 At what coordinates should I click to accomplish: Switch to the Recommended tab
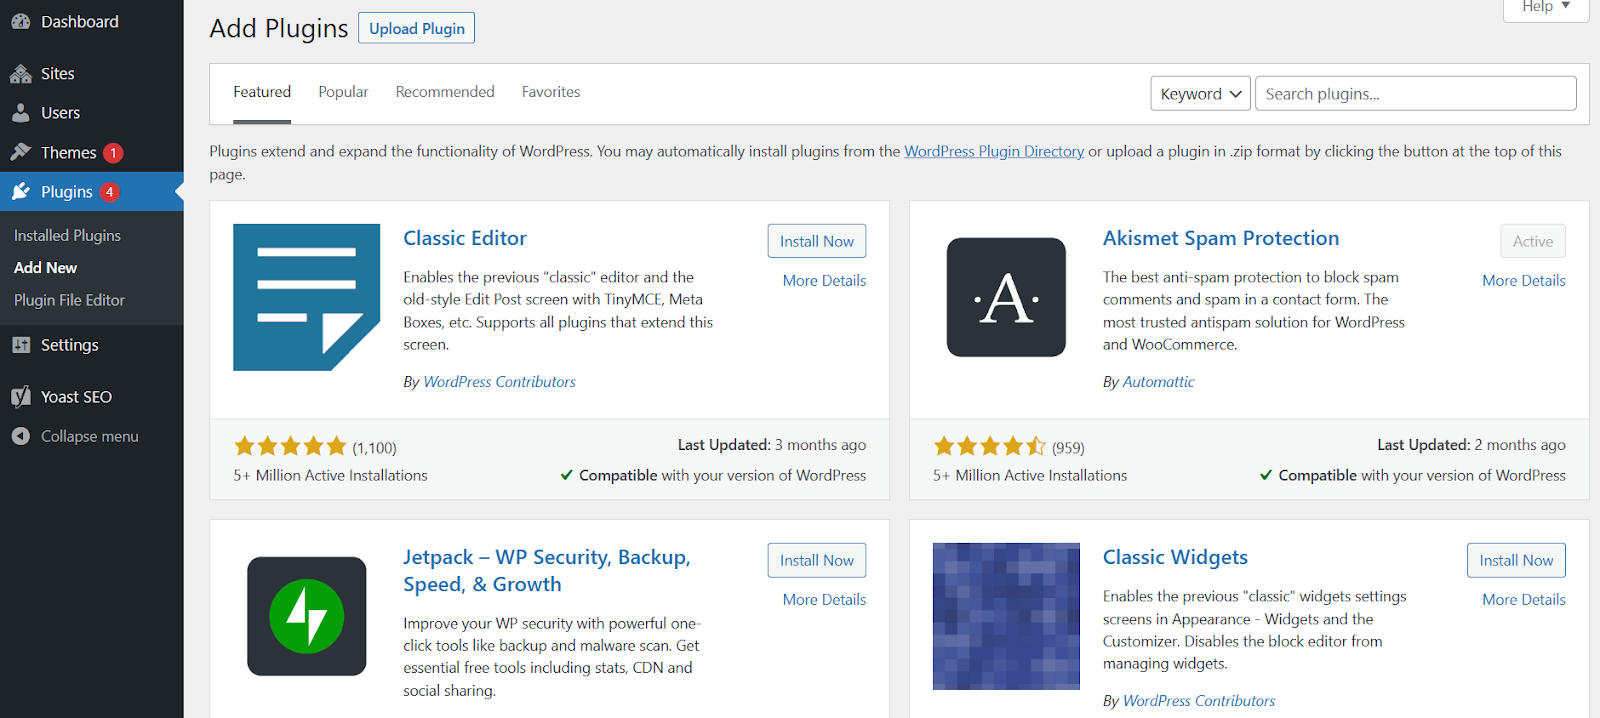pyautogui.click(x=445, y=92)
